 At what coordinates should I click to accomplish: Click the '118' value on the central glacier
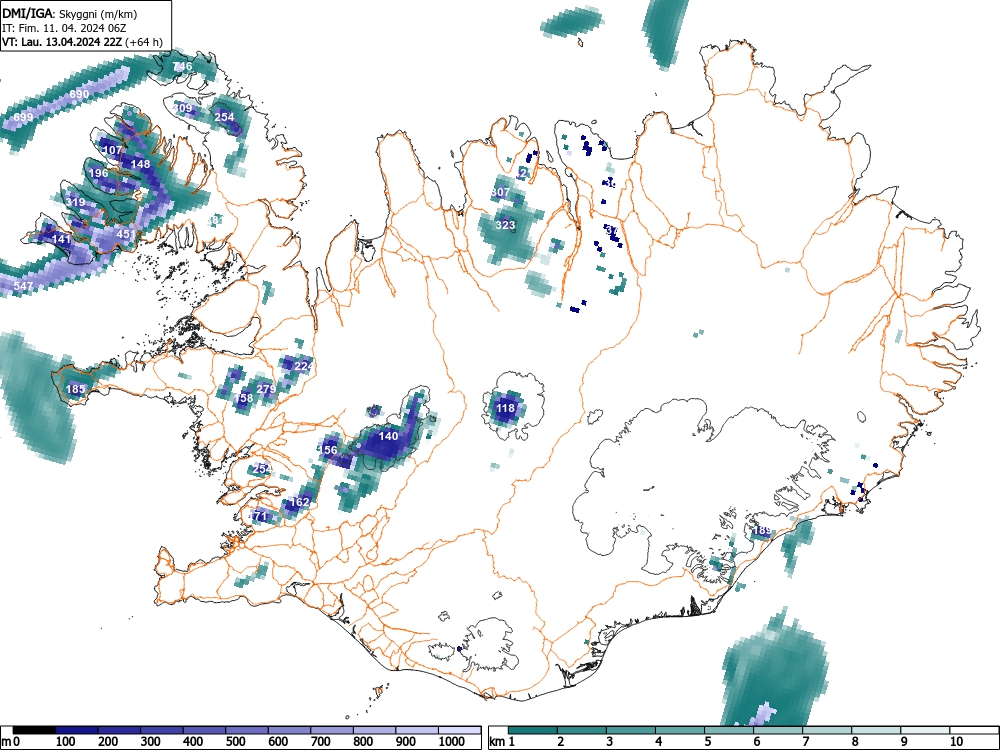(x=505, y=408)
